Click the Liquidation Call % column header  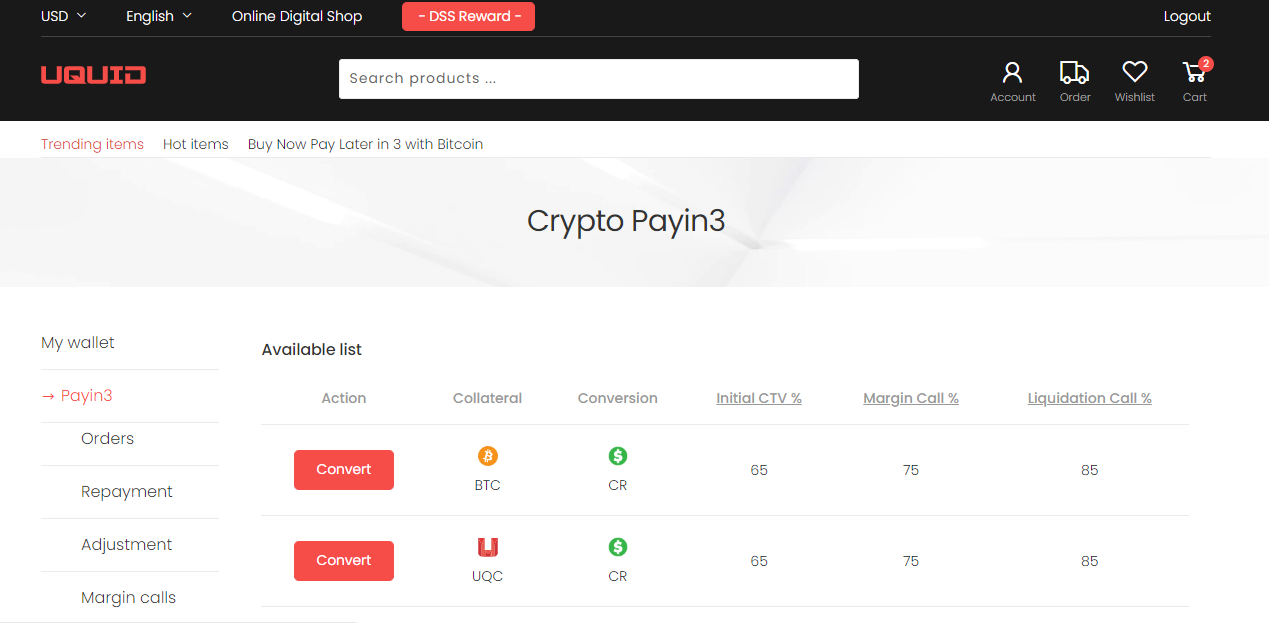point(1090,398)
